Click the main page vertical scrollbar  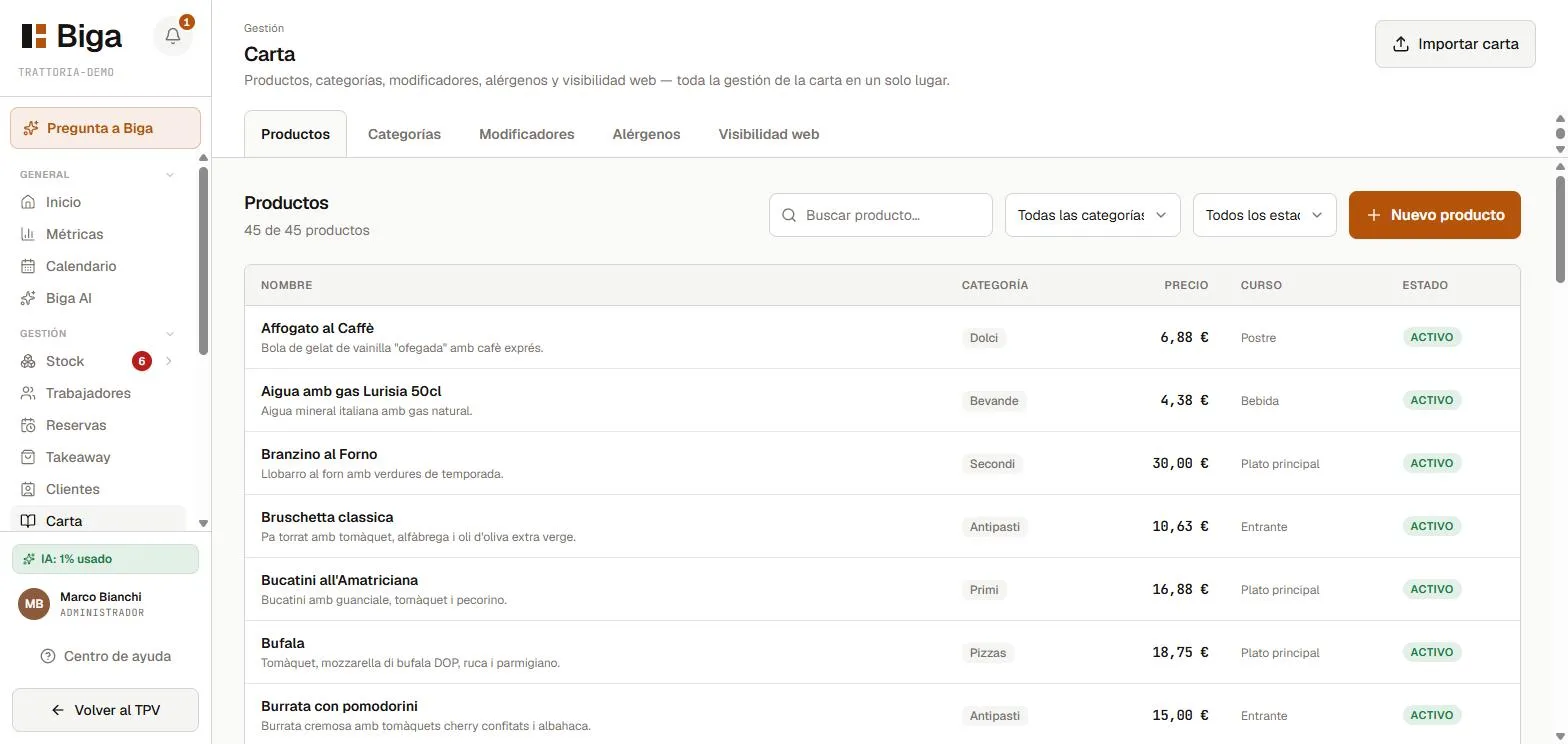(1560, 230)
